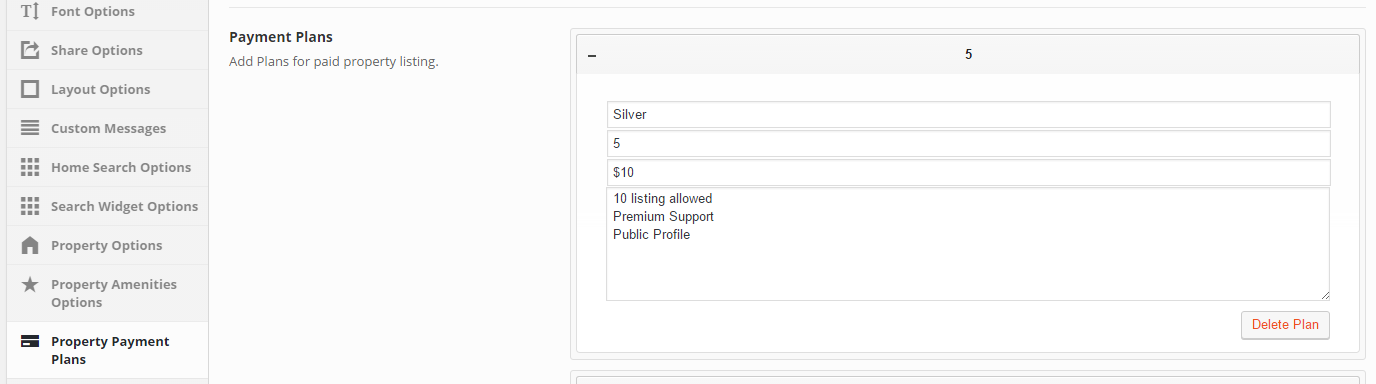Click the Property Options house icon
The height and width of the screenshot is (384, 1376).
pyautogui.click(x=30, y=245)
